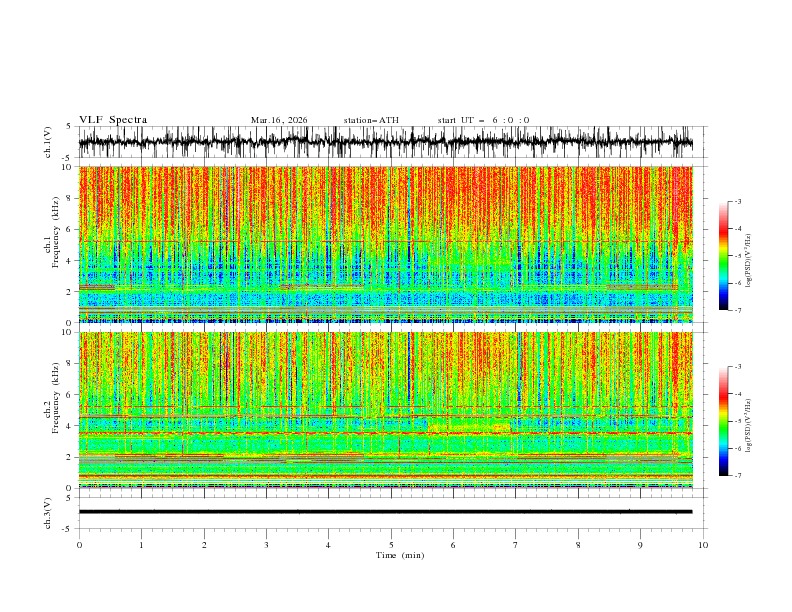The image size is (792, 612).
Task: Click the 'Time (min)' axis label
Action: pyautogui.click(x=400, y=555)
